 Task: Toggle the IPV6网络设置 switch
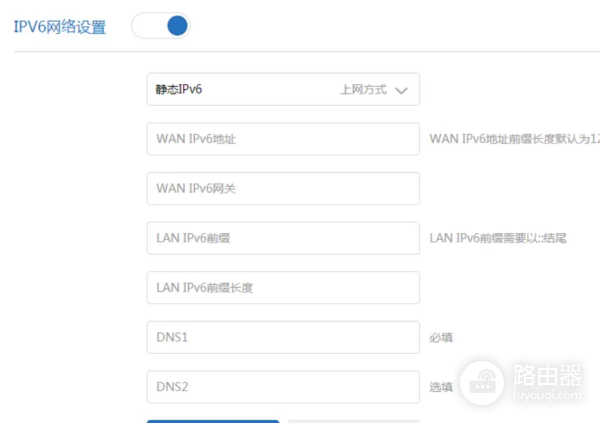161,26
